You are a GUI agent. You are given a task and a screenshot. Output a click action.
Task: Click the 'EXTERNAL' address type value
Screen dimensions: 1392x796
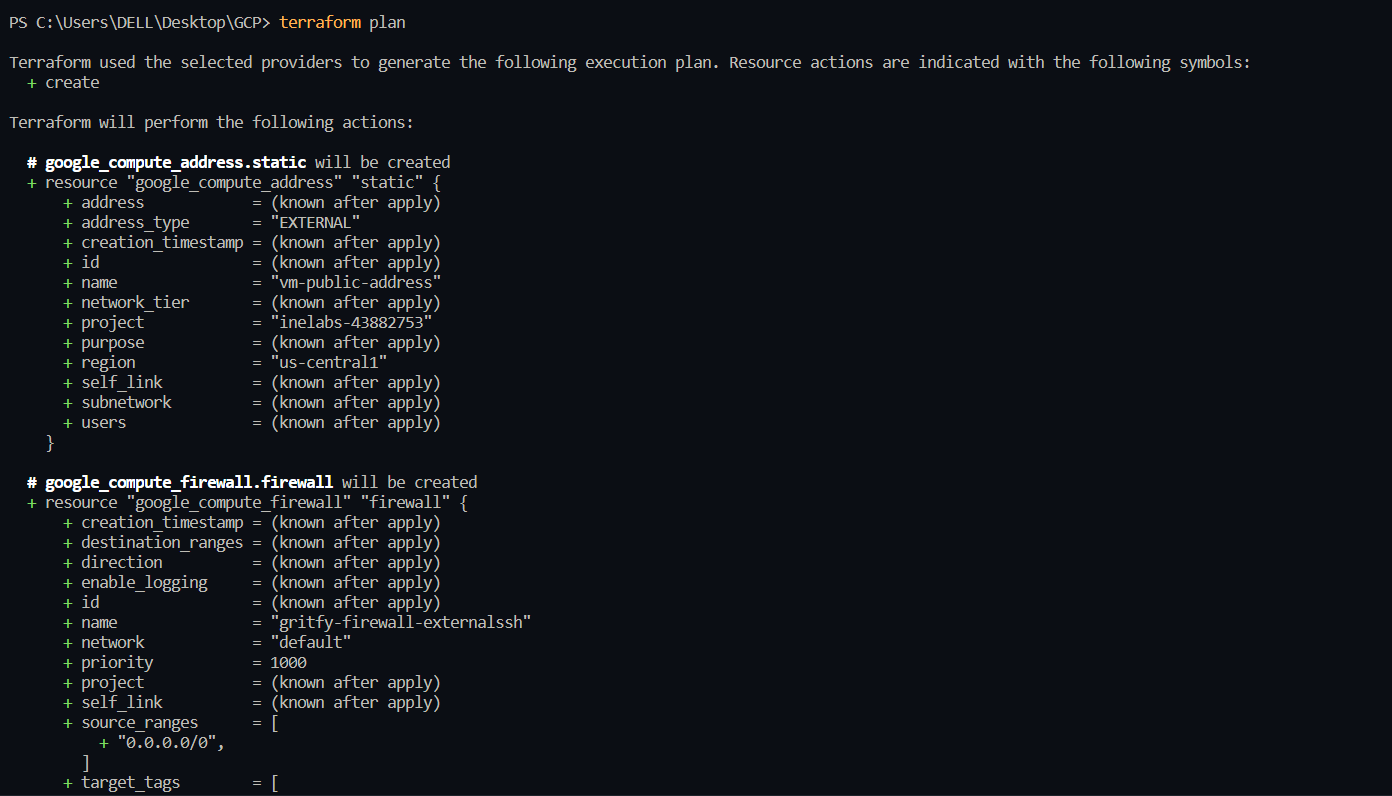(315, 222)
